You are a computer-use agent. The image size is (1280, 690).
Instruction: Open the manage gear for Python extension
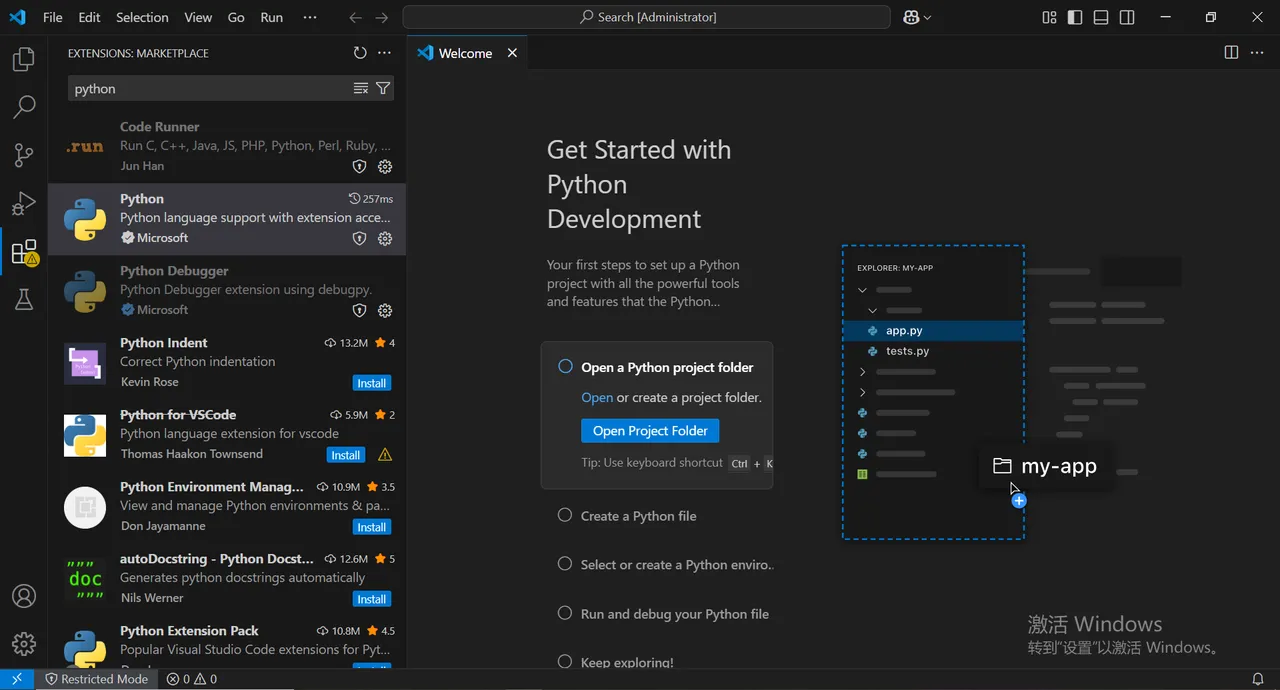(385, 238)
